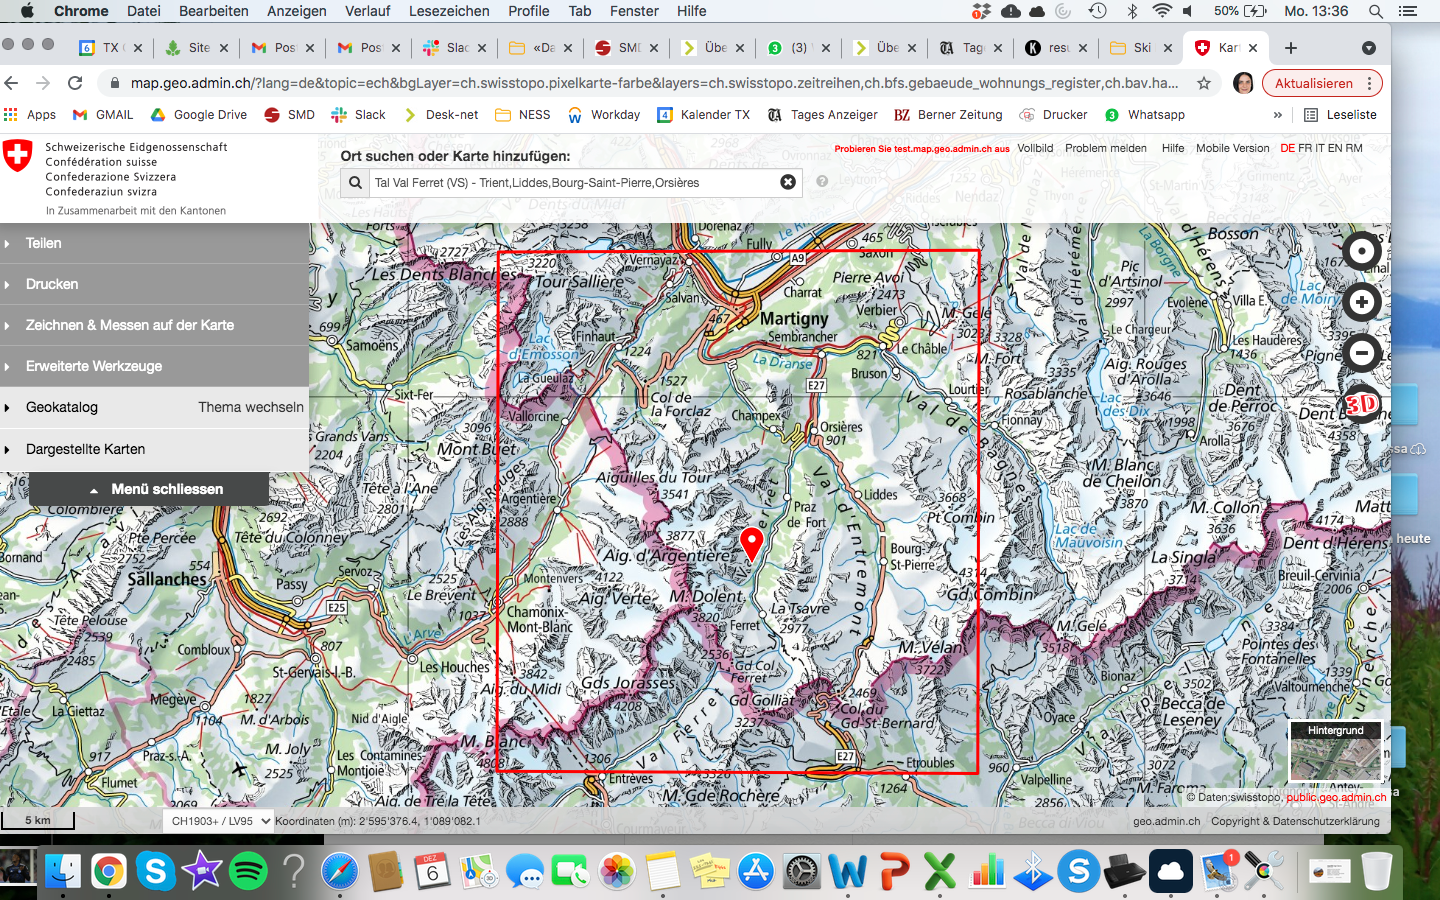Expand Zeichnen & Messen auf der Karte
Viewport: 1440px width, 900px height.
point(130,325)
